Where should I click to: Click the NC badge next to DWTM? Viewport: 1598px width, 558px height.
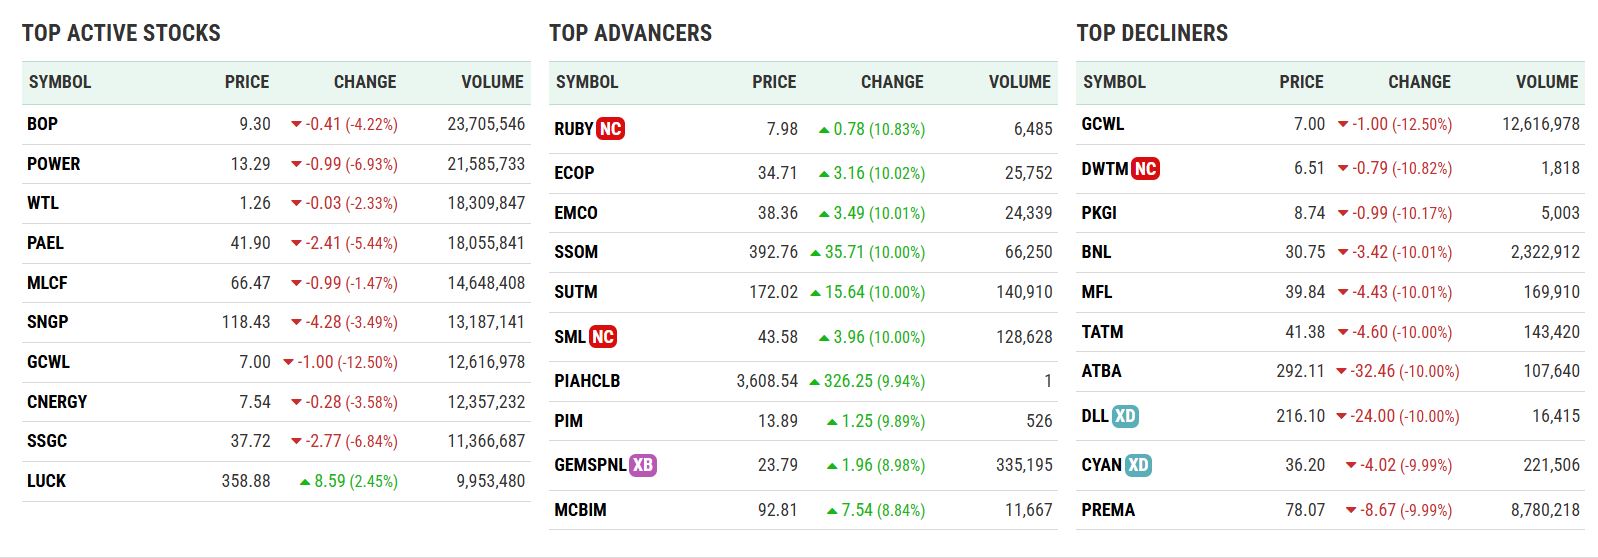1145,169
